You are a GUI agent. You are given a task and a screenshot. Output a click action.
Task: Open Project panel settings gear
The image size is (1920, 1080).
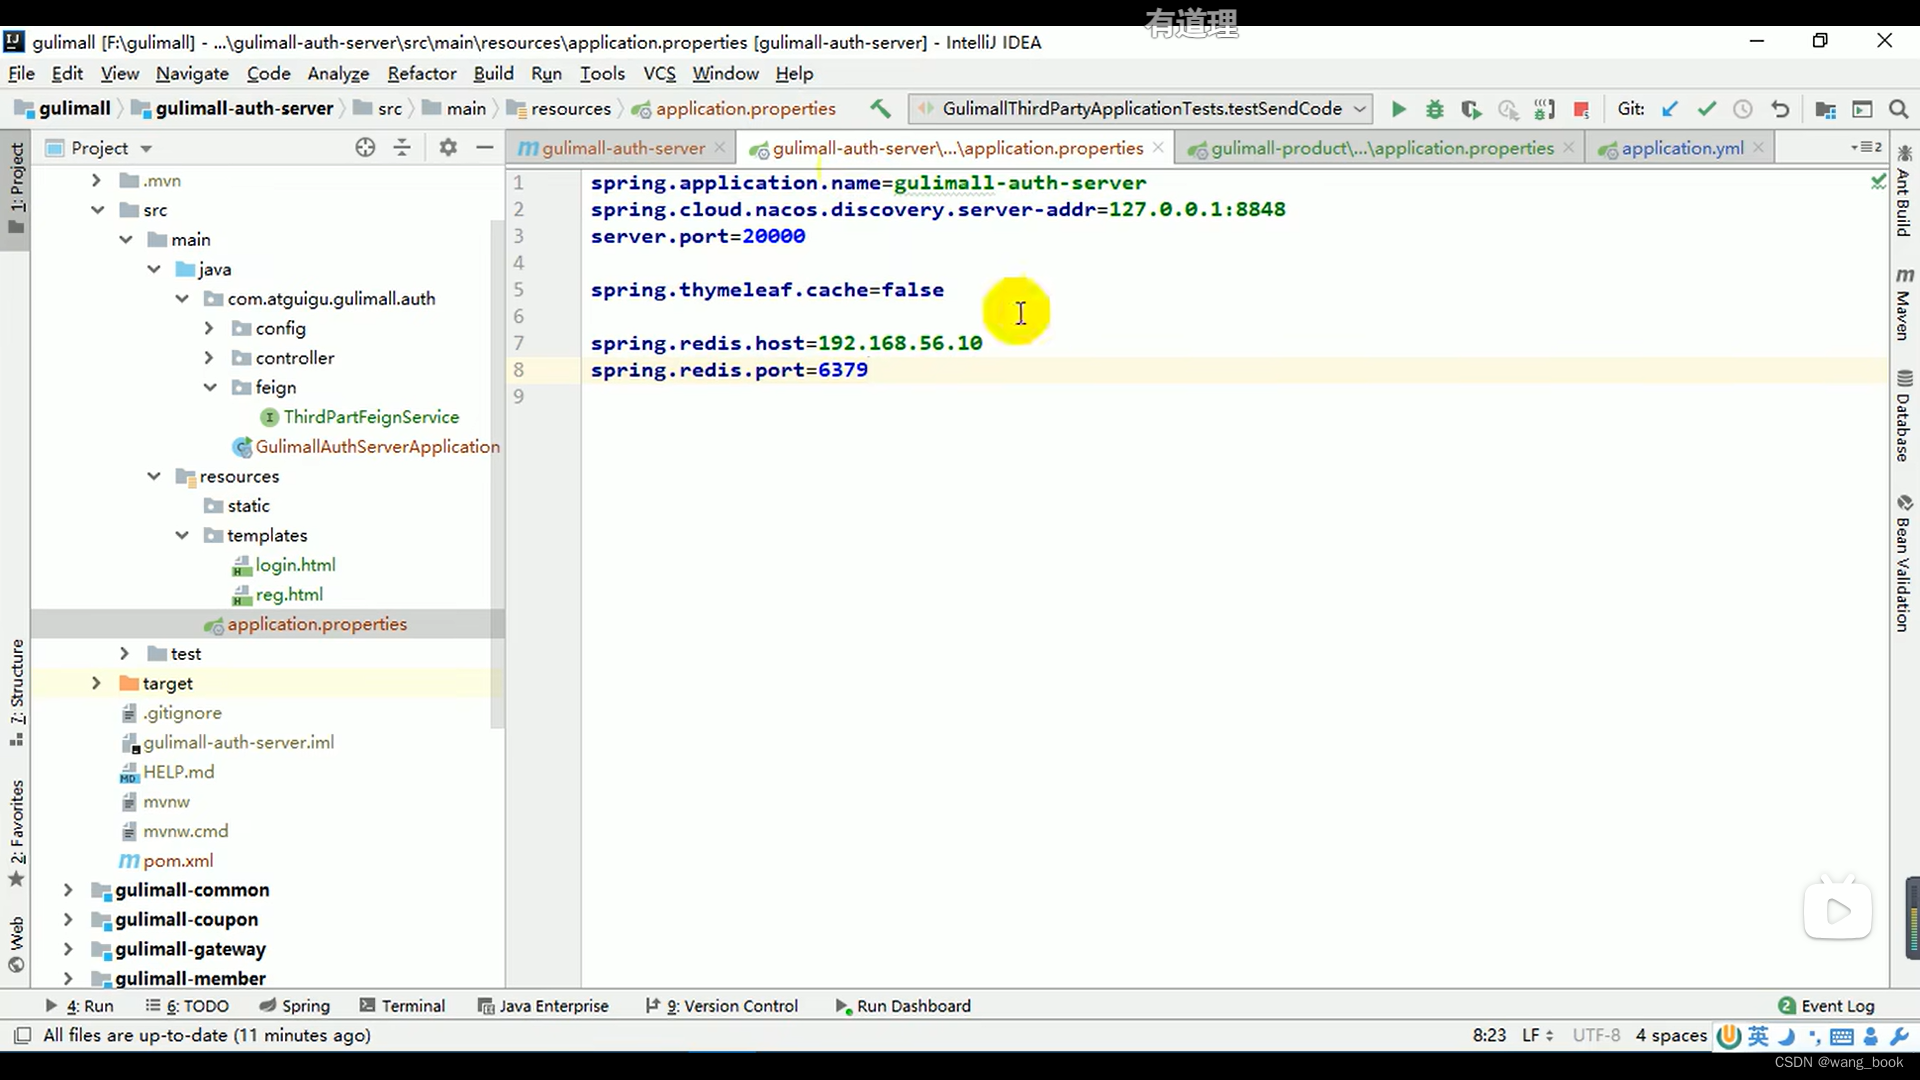[x=448, y=148]
